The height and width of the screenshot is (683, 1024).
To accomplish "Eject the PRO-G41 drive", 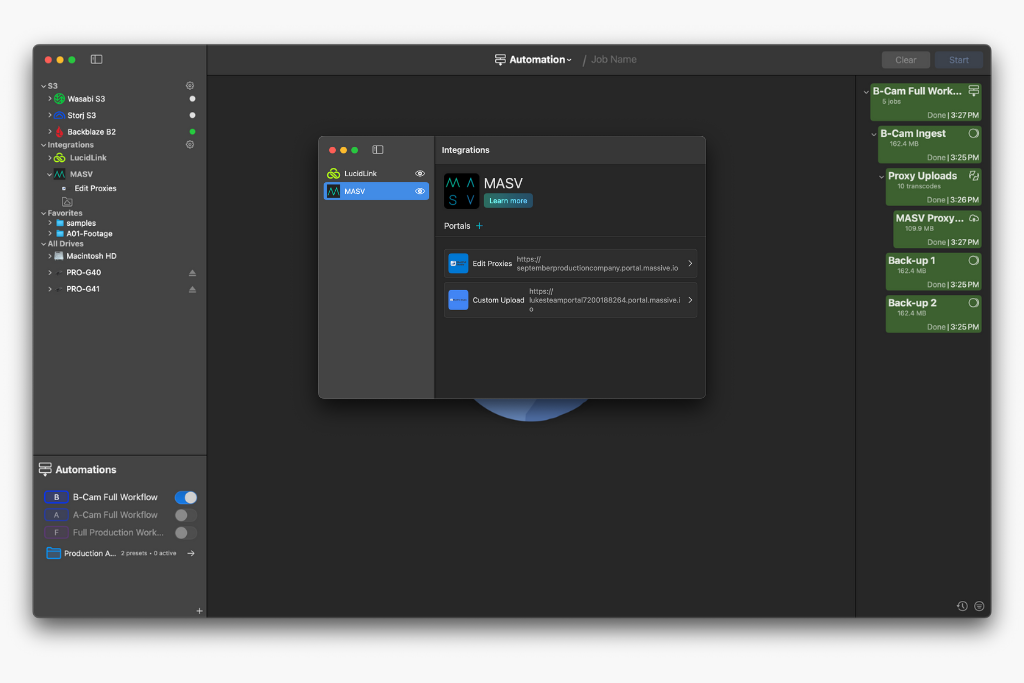I will click(193, 289).
